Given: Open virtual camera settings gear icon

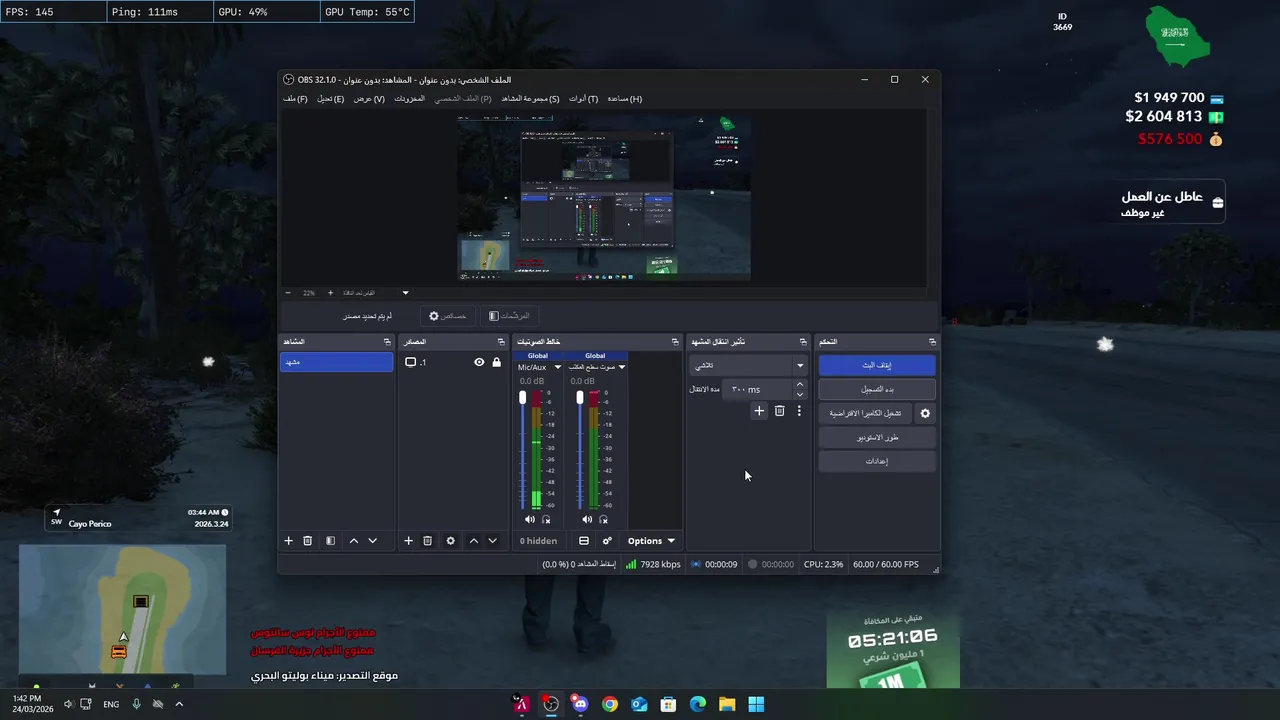Looking at the screenshot, I should [925, 413].
